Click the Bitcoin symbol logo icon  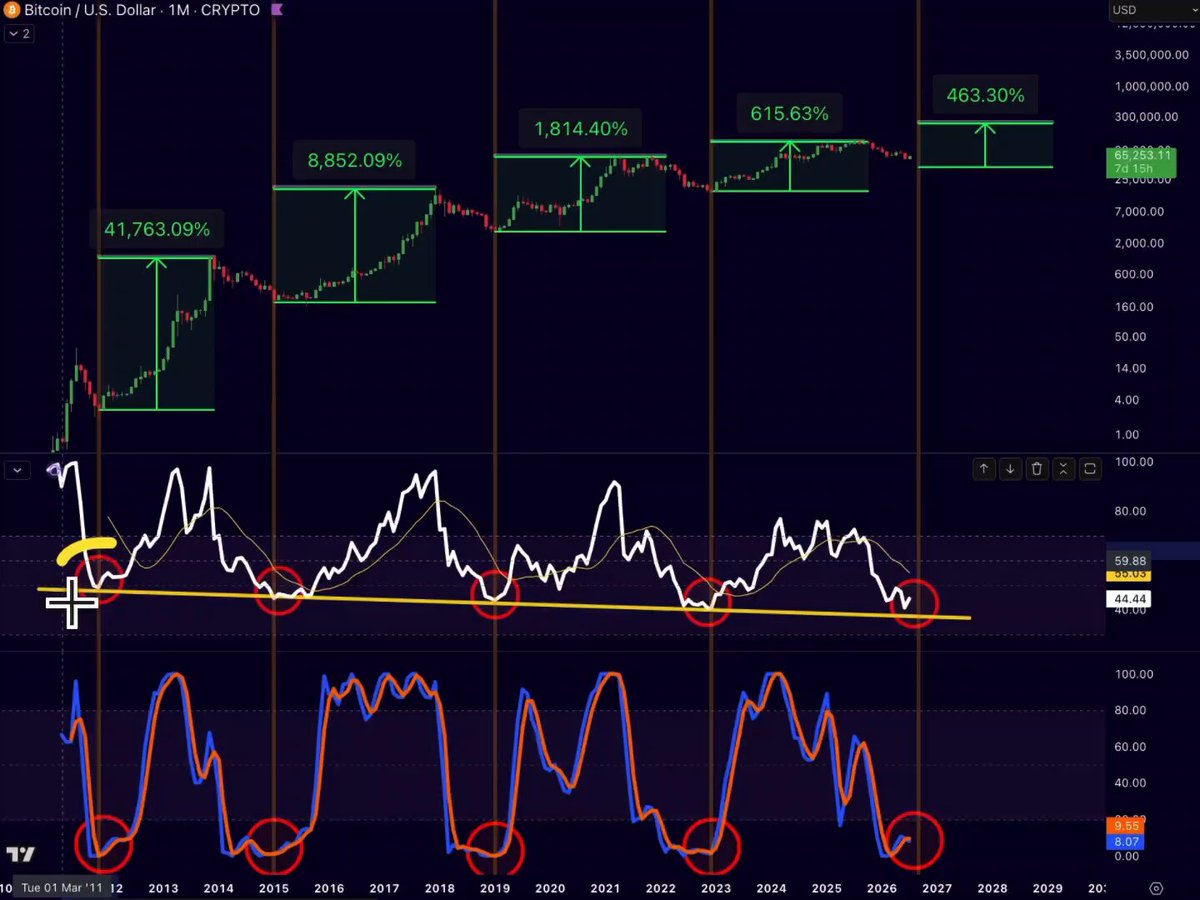(x=12, y=10)
